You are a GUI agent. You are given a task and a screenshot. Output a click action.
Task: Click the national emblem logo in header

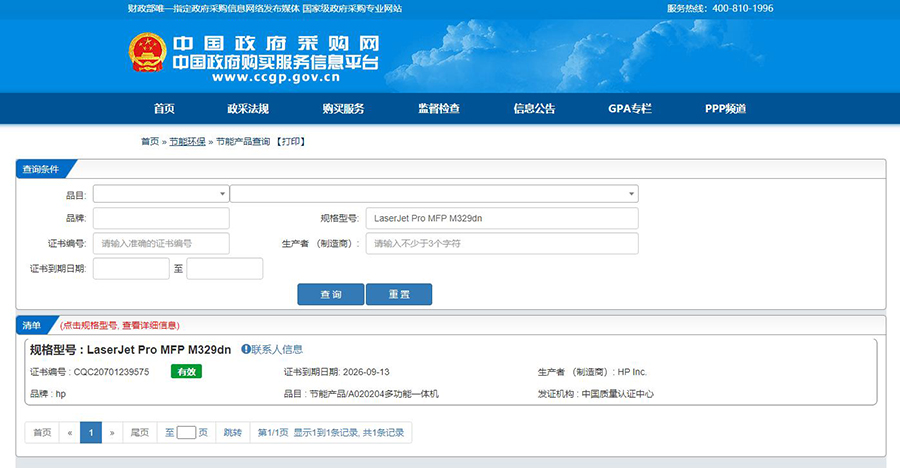point(147,53)
